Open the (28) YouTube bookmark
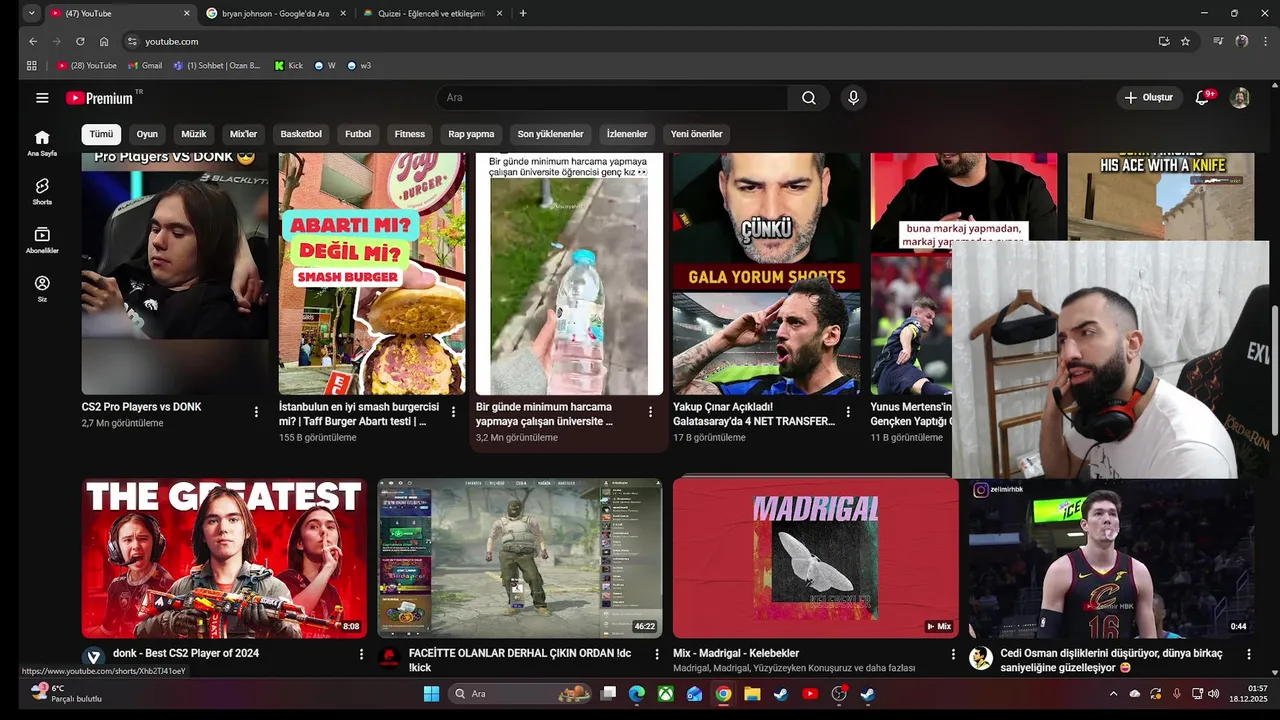The width and height of the screenshot is (1280, 720). (x=87, y=66)
